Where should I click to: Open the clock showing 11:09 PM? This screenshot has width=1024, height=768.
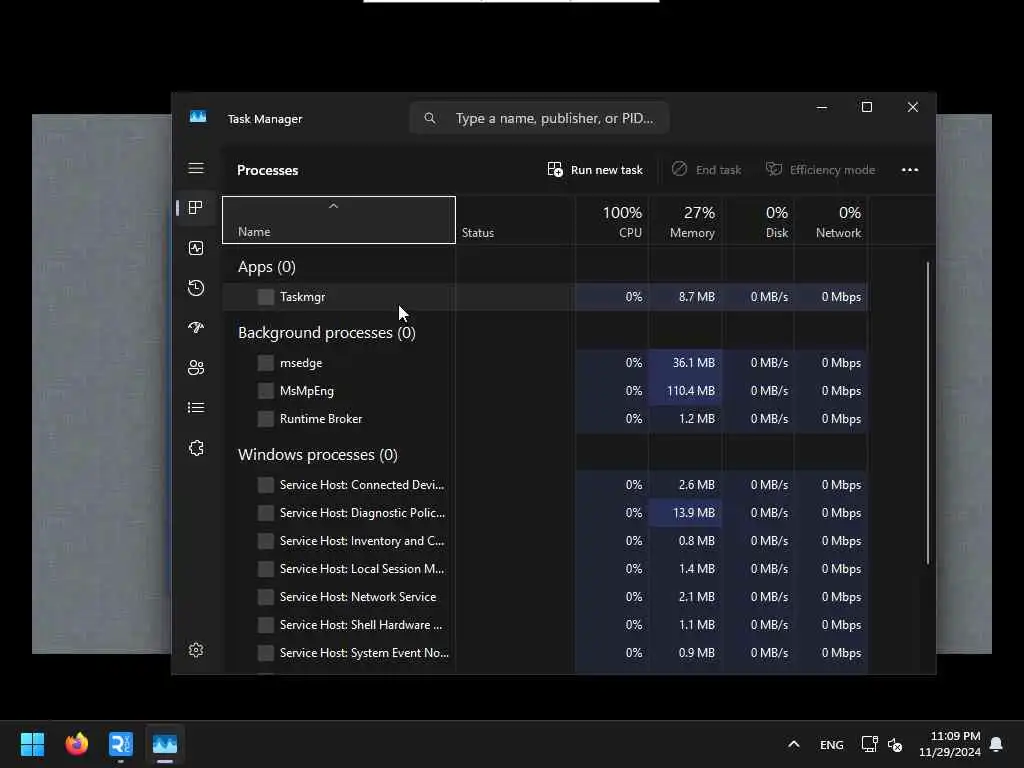click(x=950, y=744)
